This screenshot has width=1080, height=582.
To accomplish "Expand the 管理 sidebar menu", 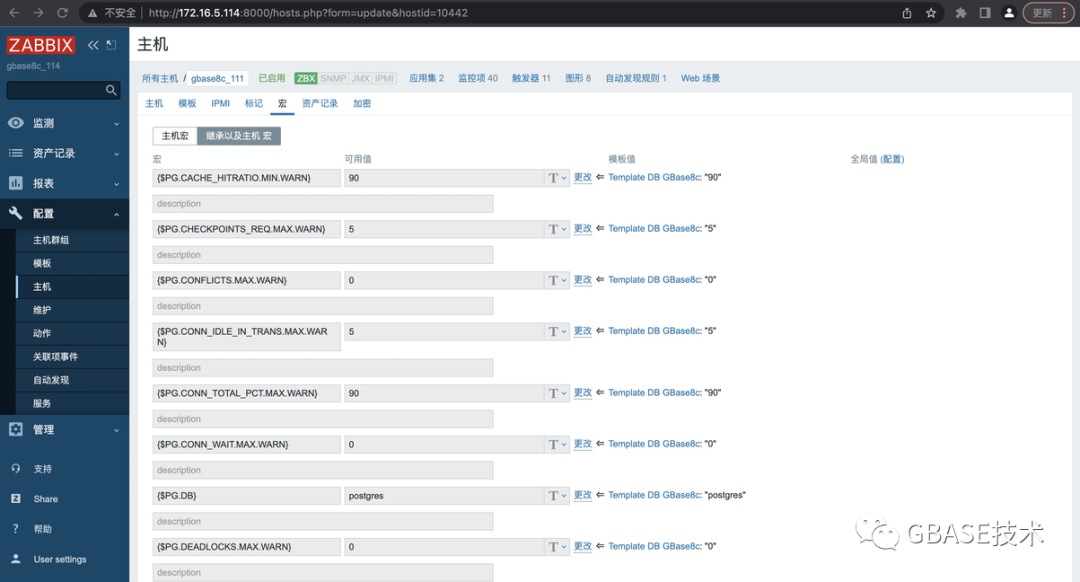I will (65, 430).
